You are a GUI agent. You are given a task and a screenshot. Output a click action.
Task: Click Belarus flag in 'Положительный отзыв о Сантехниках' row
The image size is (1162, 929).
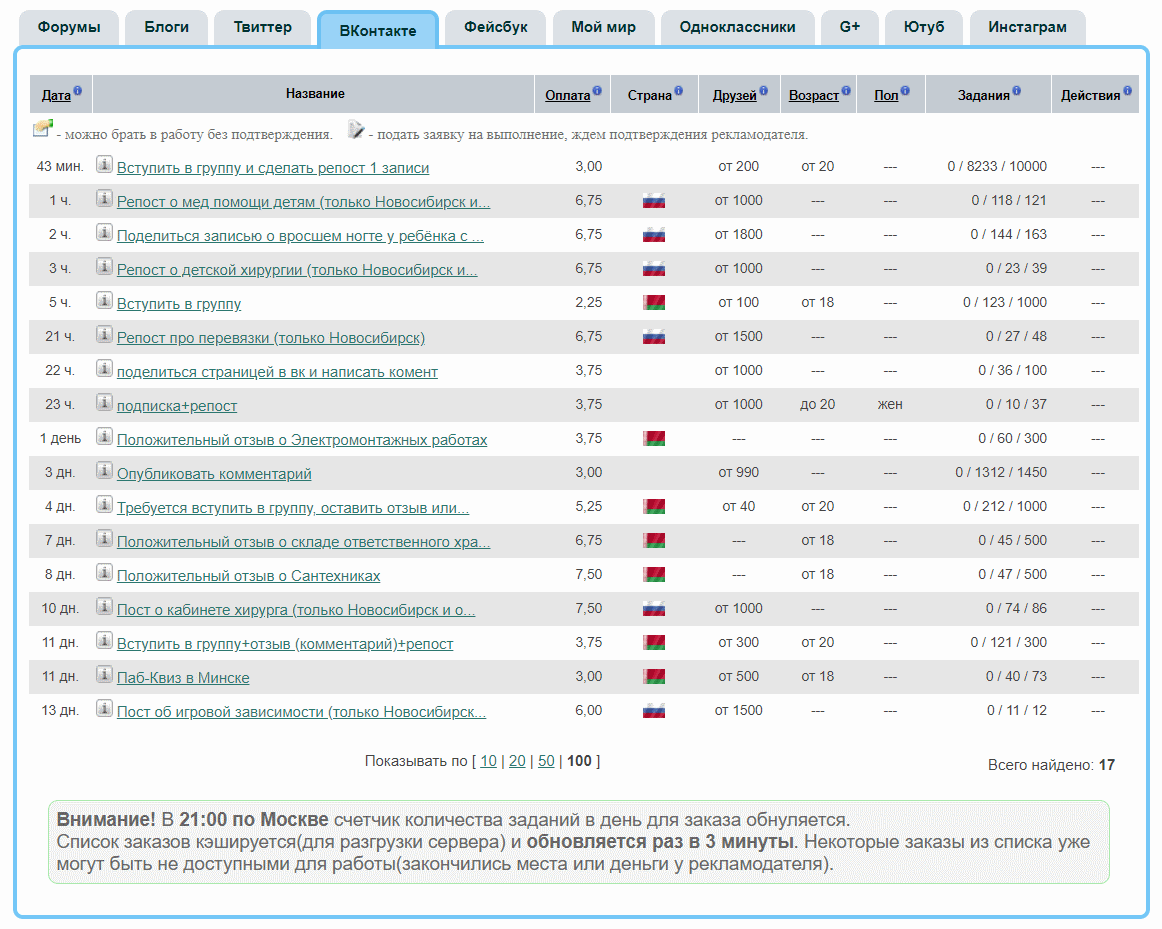(x=653, y=575)
